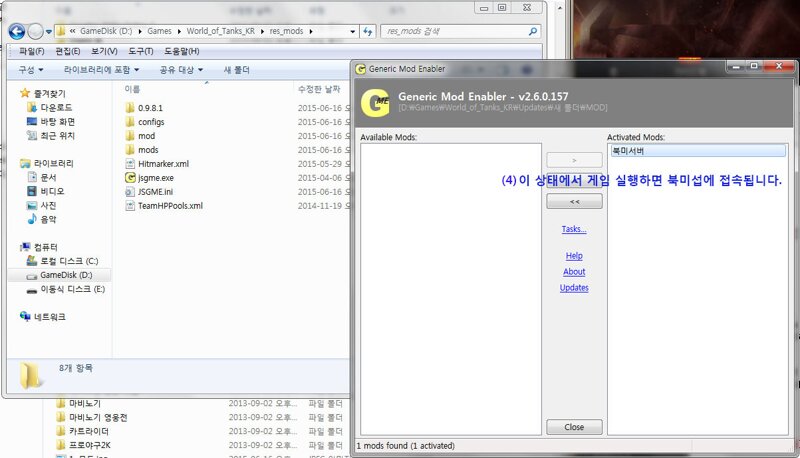Select 즐겨찾기 star icon in sidebar
Image resolution: width=800 pixels, height=458 pixels.
(x=25, y=93)
